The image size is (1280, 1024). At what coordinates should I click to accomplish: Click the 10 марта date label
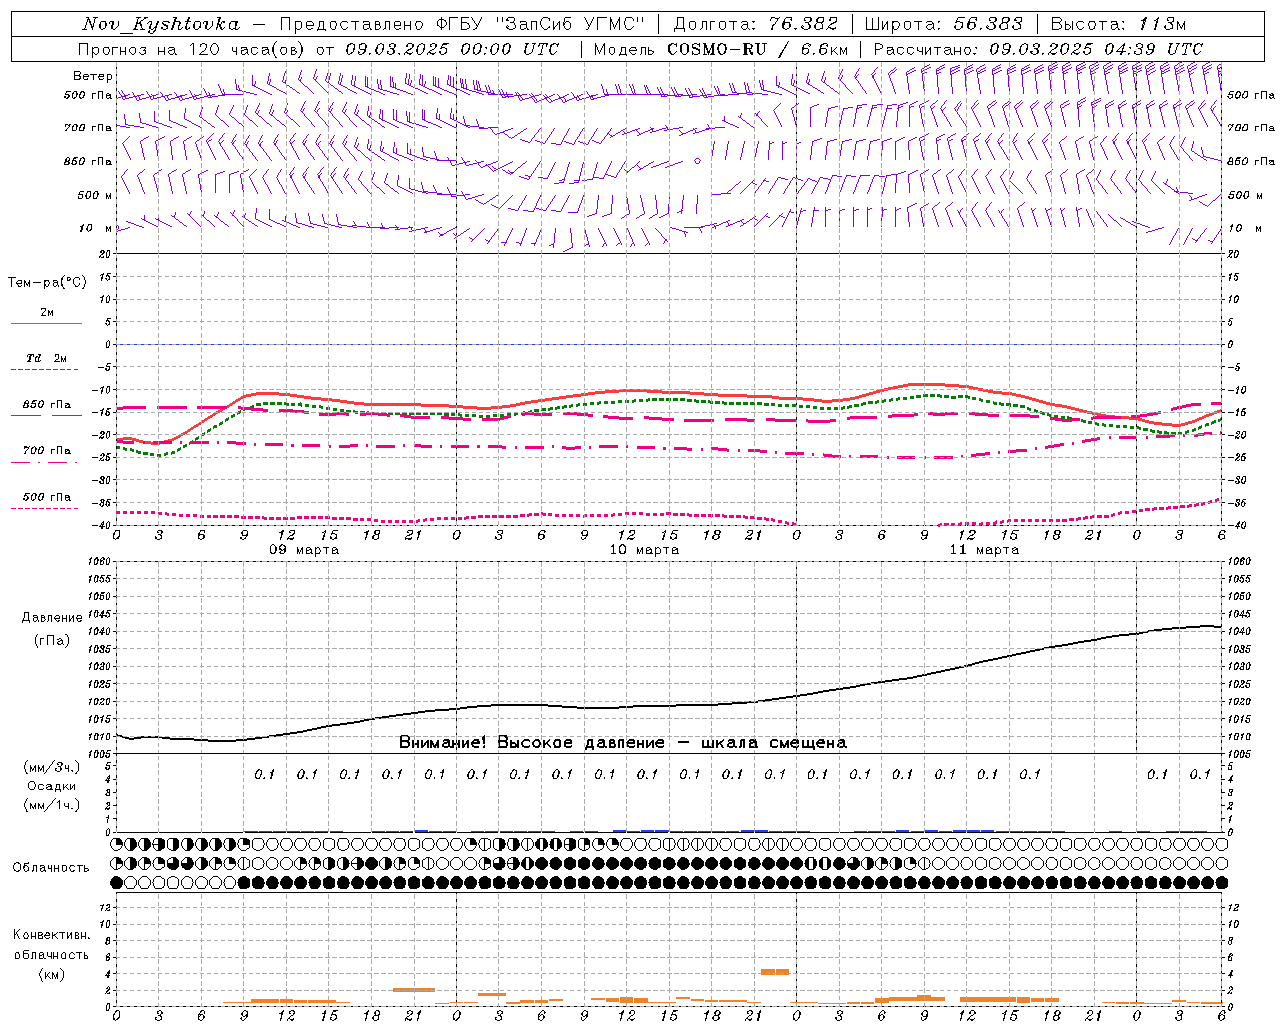point(644,550)
